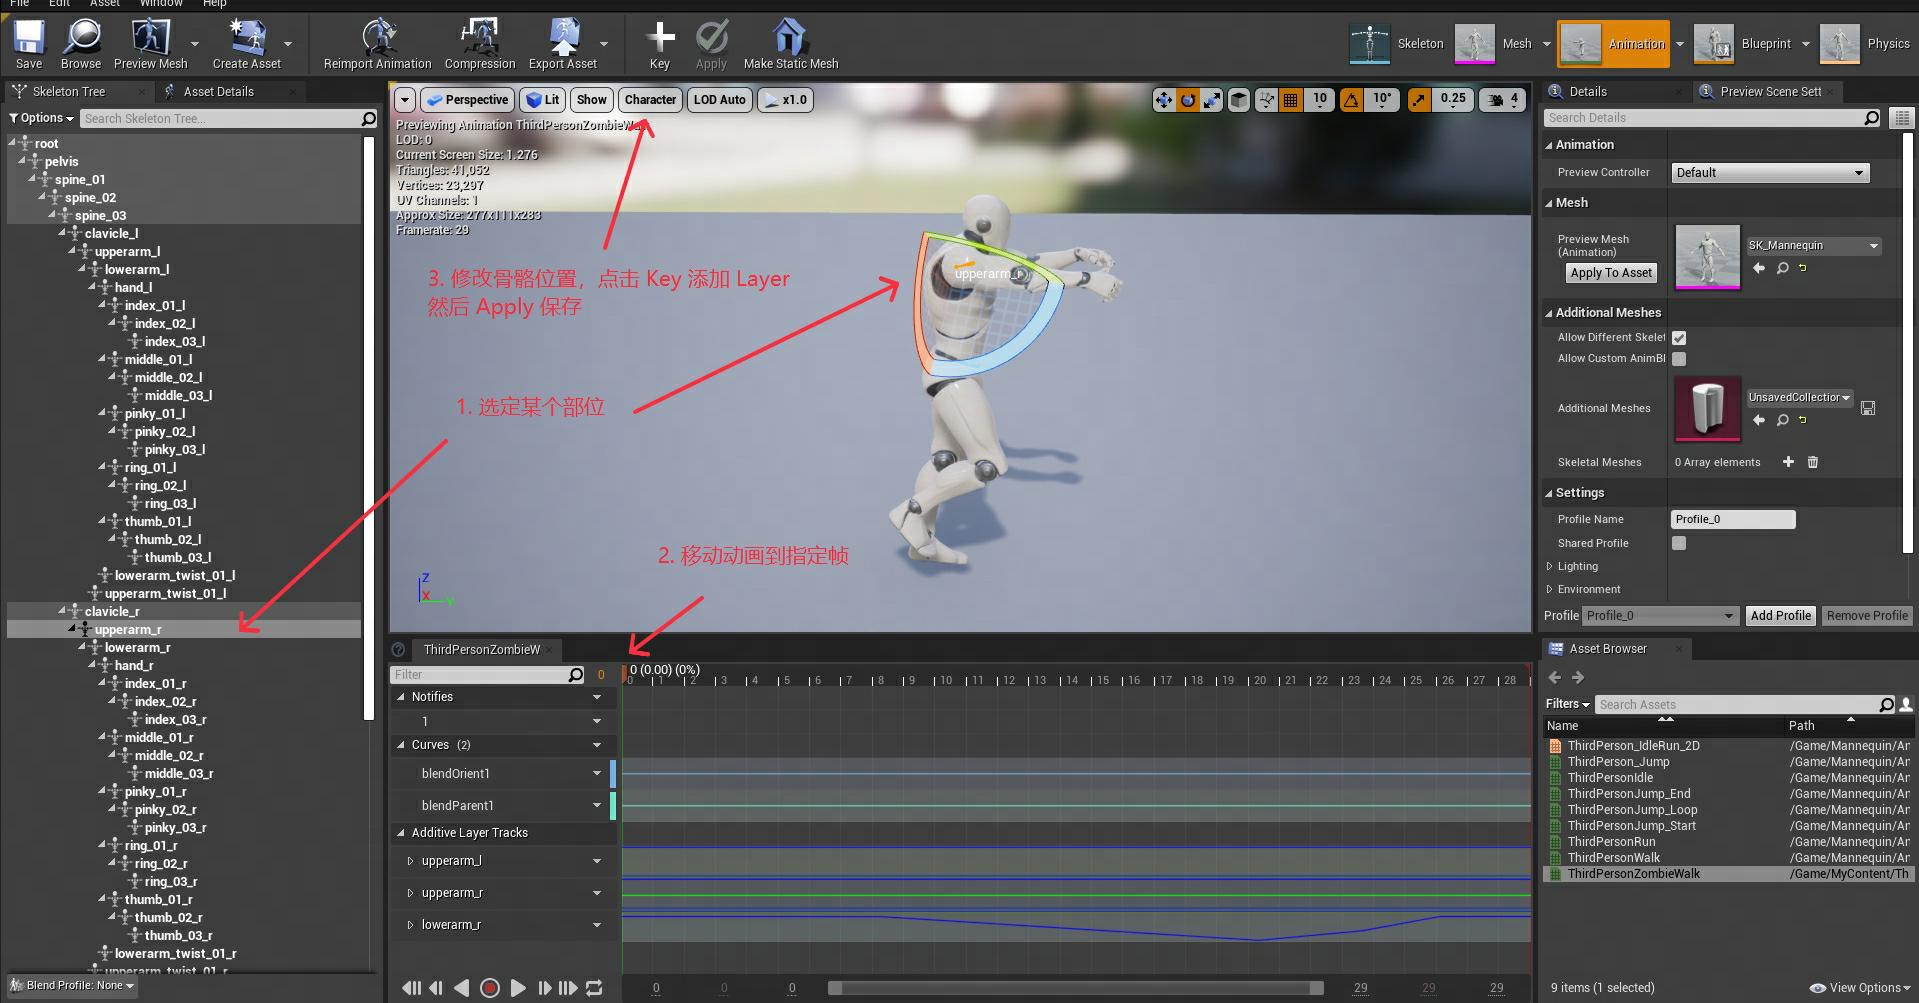The height and width of the screenshot is (1003, 1919).
Task: Open viewport options arrow dropdown
Action: coord(404,100)
